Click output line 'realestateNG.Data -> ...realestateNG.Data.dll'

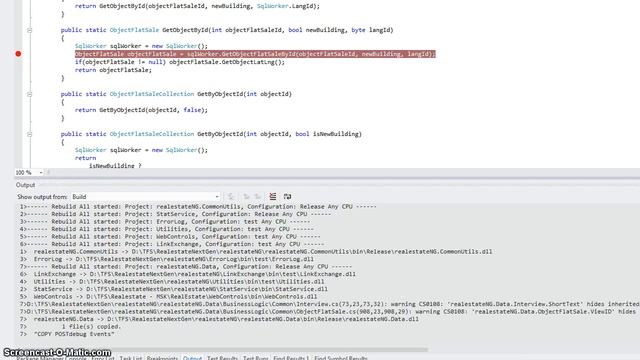(x=219, y=319)
